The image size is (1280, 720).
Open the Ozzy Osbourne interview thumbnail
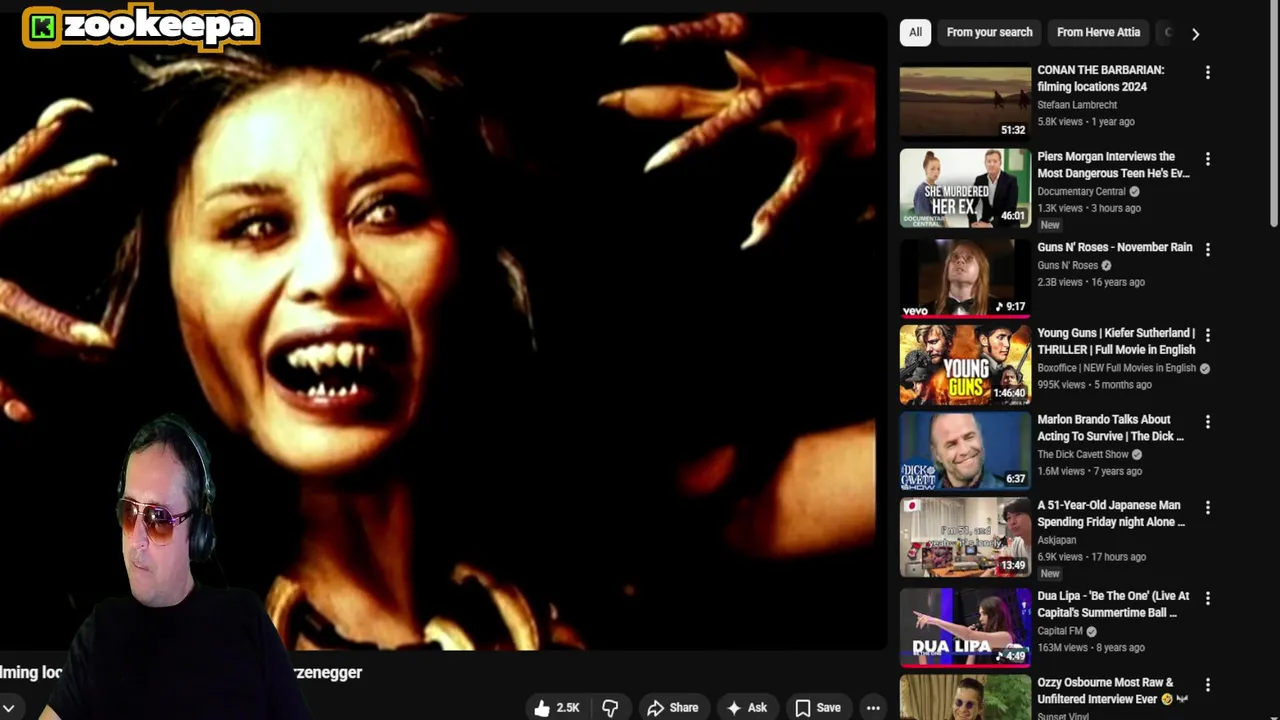(965, 697)
